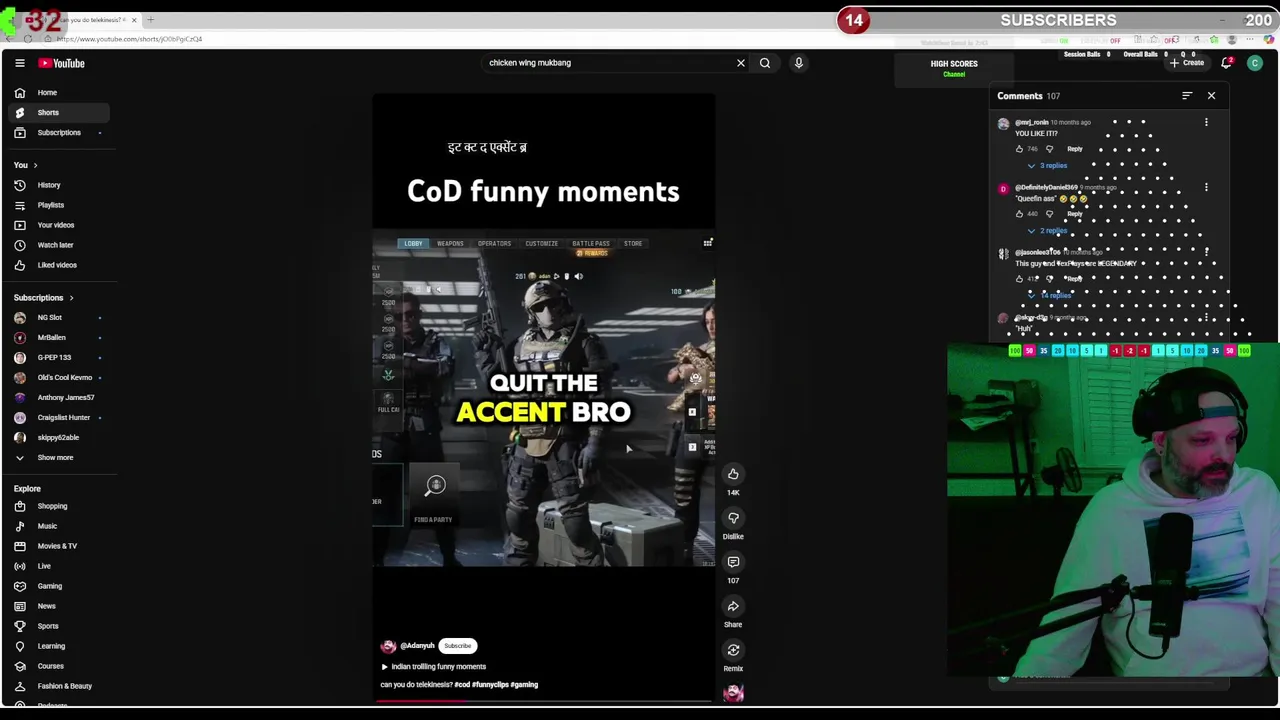Open the account avatar menu
This screenshot has height=720, width=1280.
coord(1255,63)
